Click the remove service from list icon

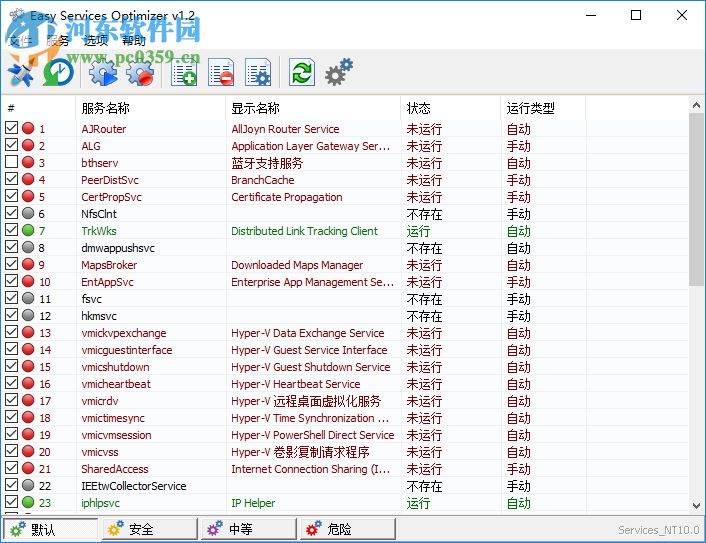(x=221, y=72)
